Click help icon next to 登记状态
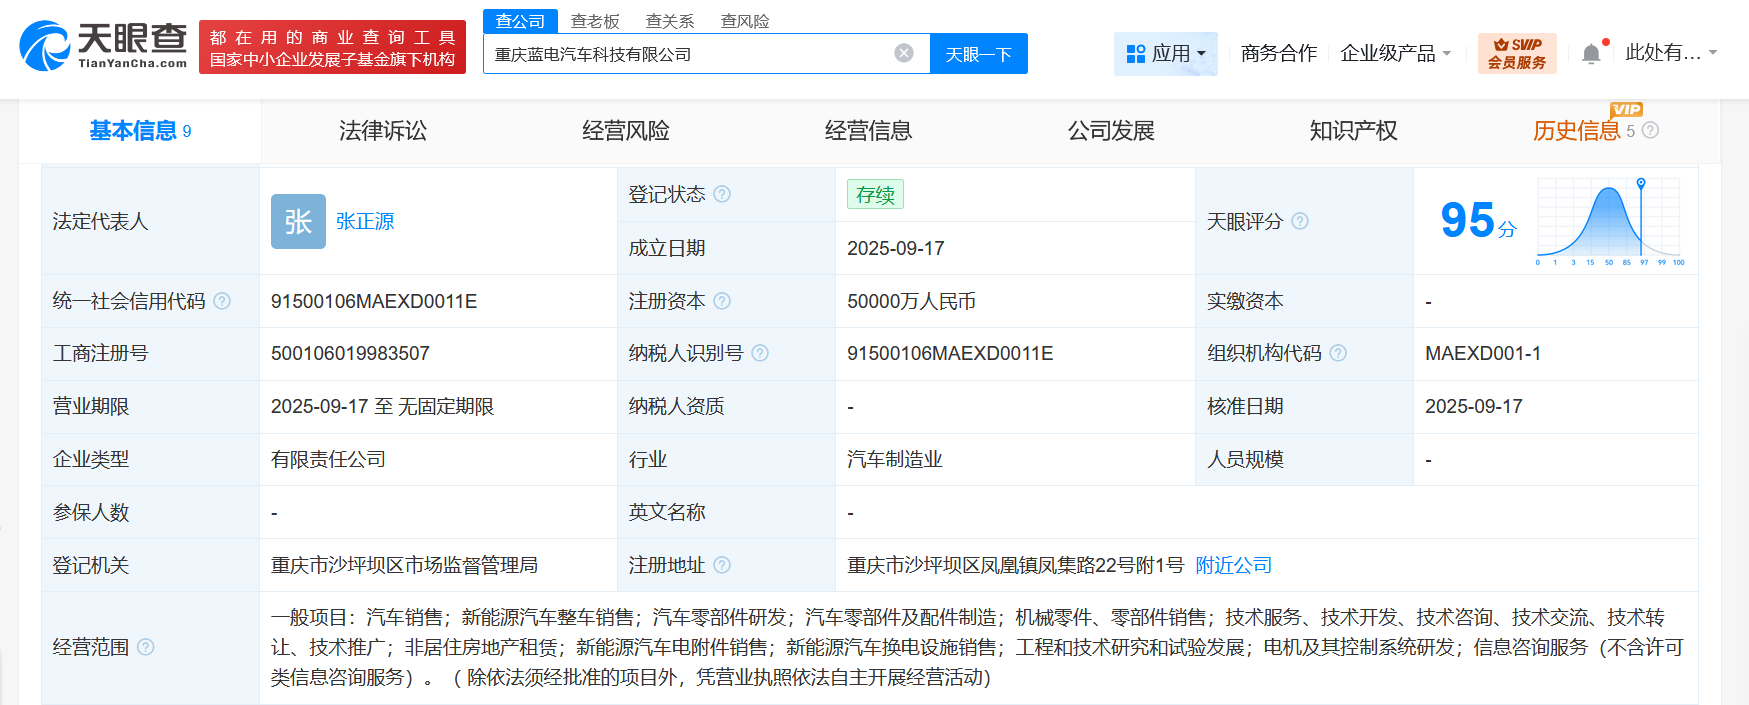1749x705 pixels. [x=722, y=194]
